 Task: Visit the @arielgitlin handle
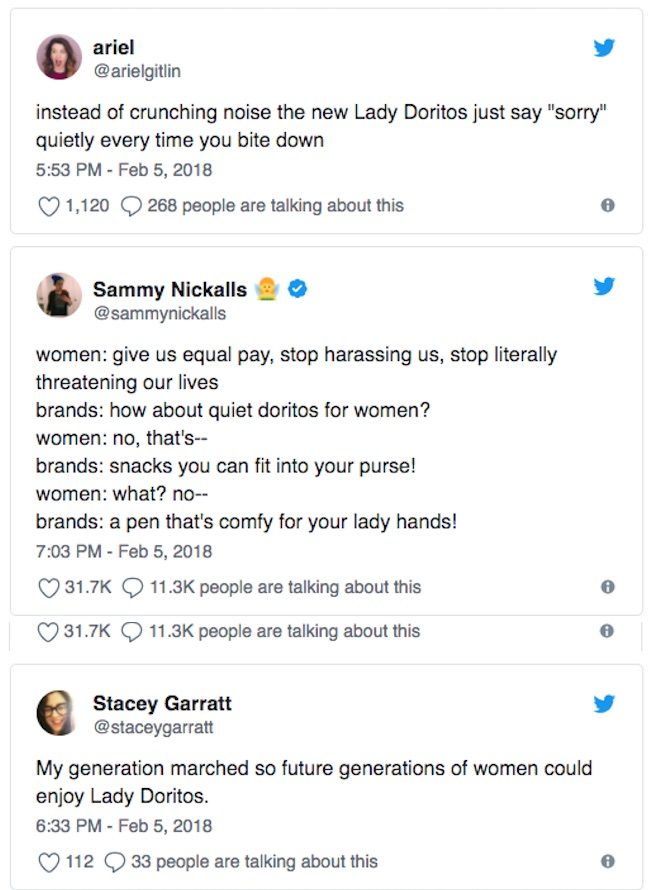click(x=137, y=71)
